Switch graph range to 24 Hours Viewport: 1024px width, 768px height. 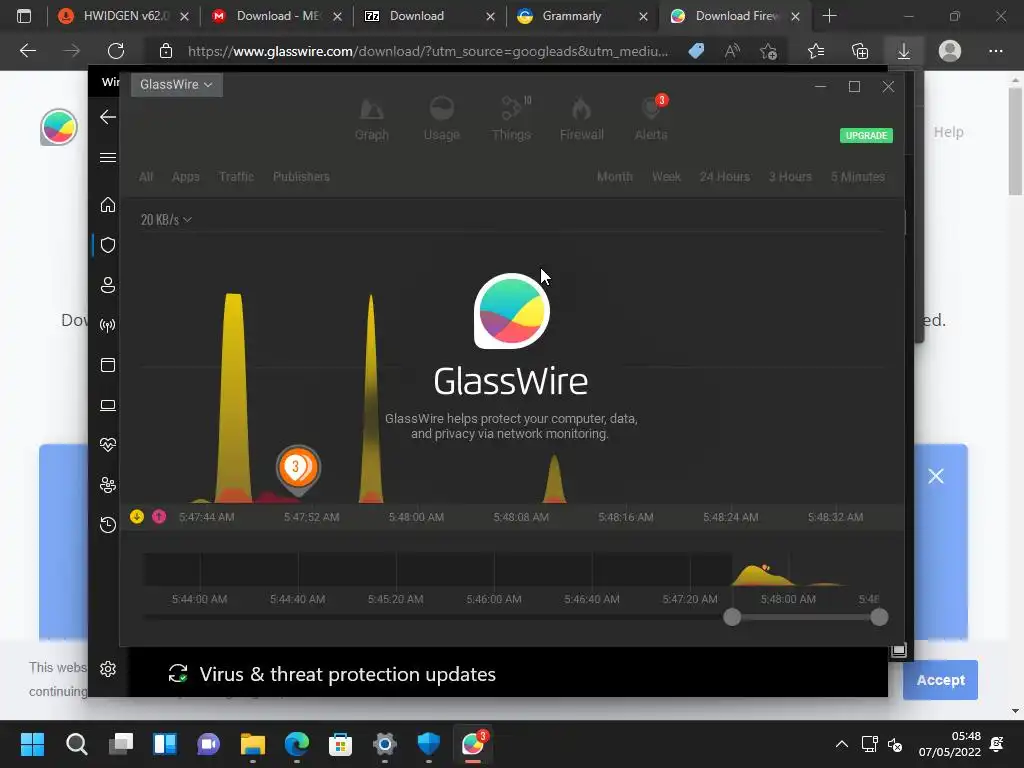[724, 176]
